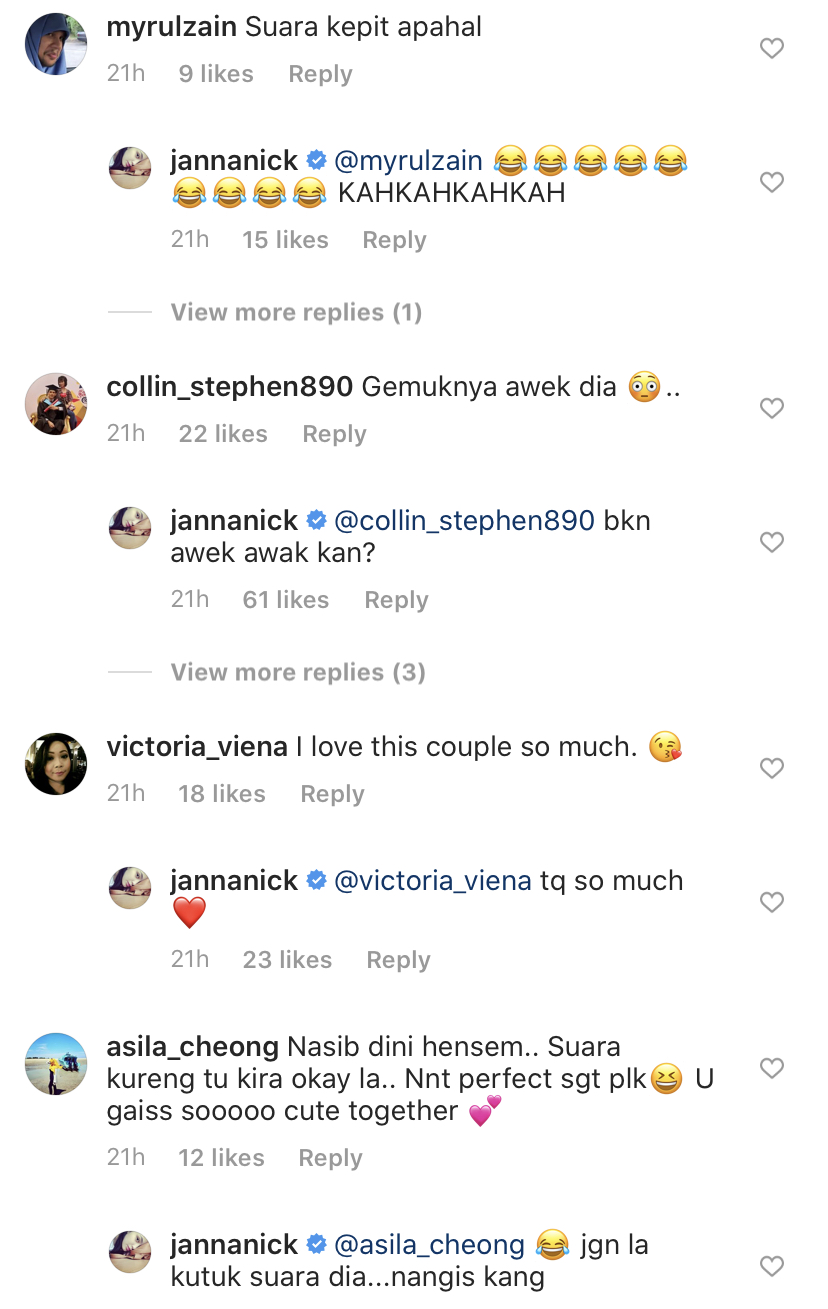The width and height of the screenshot is (828, 1309).
Task: Expand 'View more replies (3)'
Action: tap(298, 673)
